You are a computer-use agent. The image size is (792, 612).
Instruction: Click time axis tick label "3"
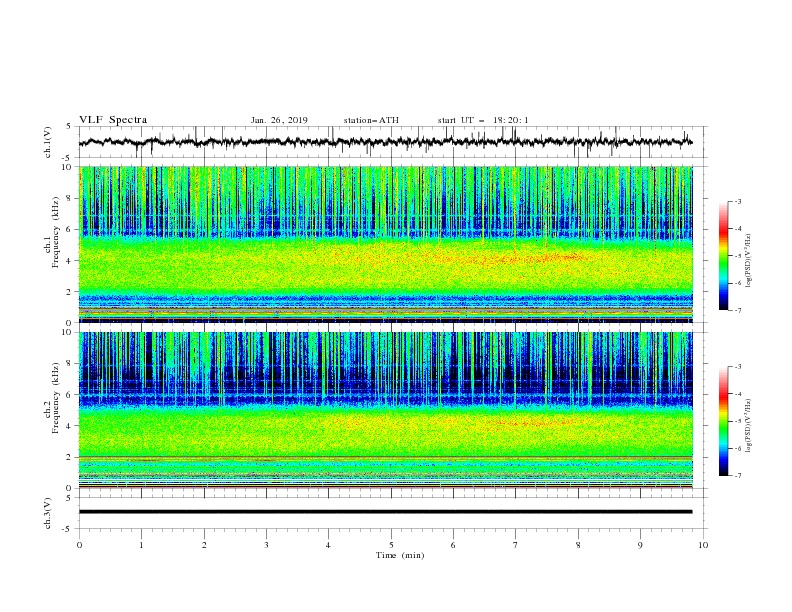click(x=266, y=545)
